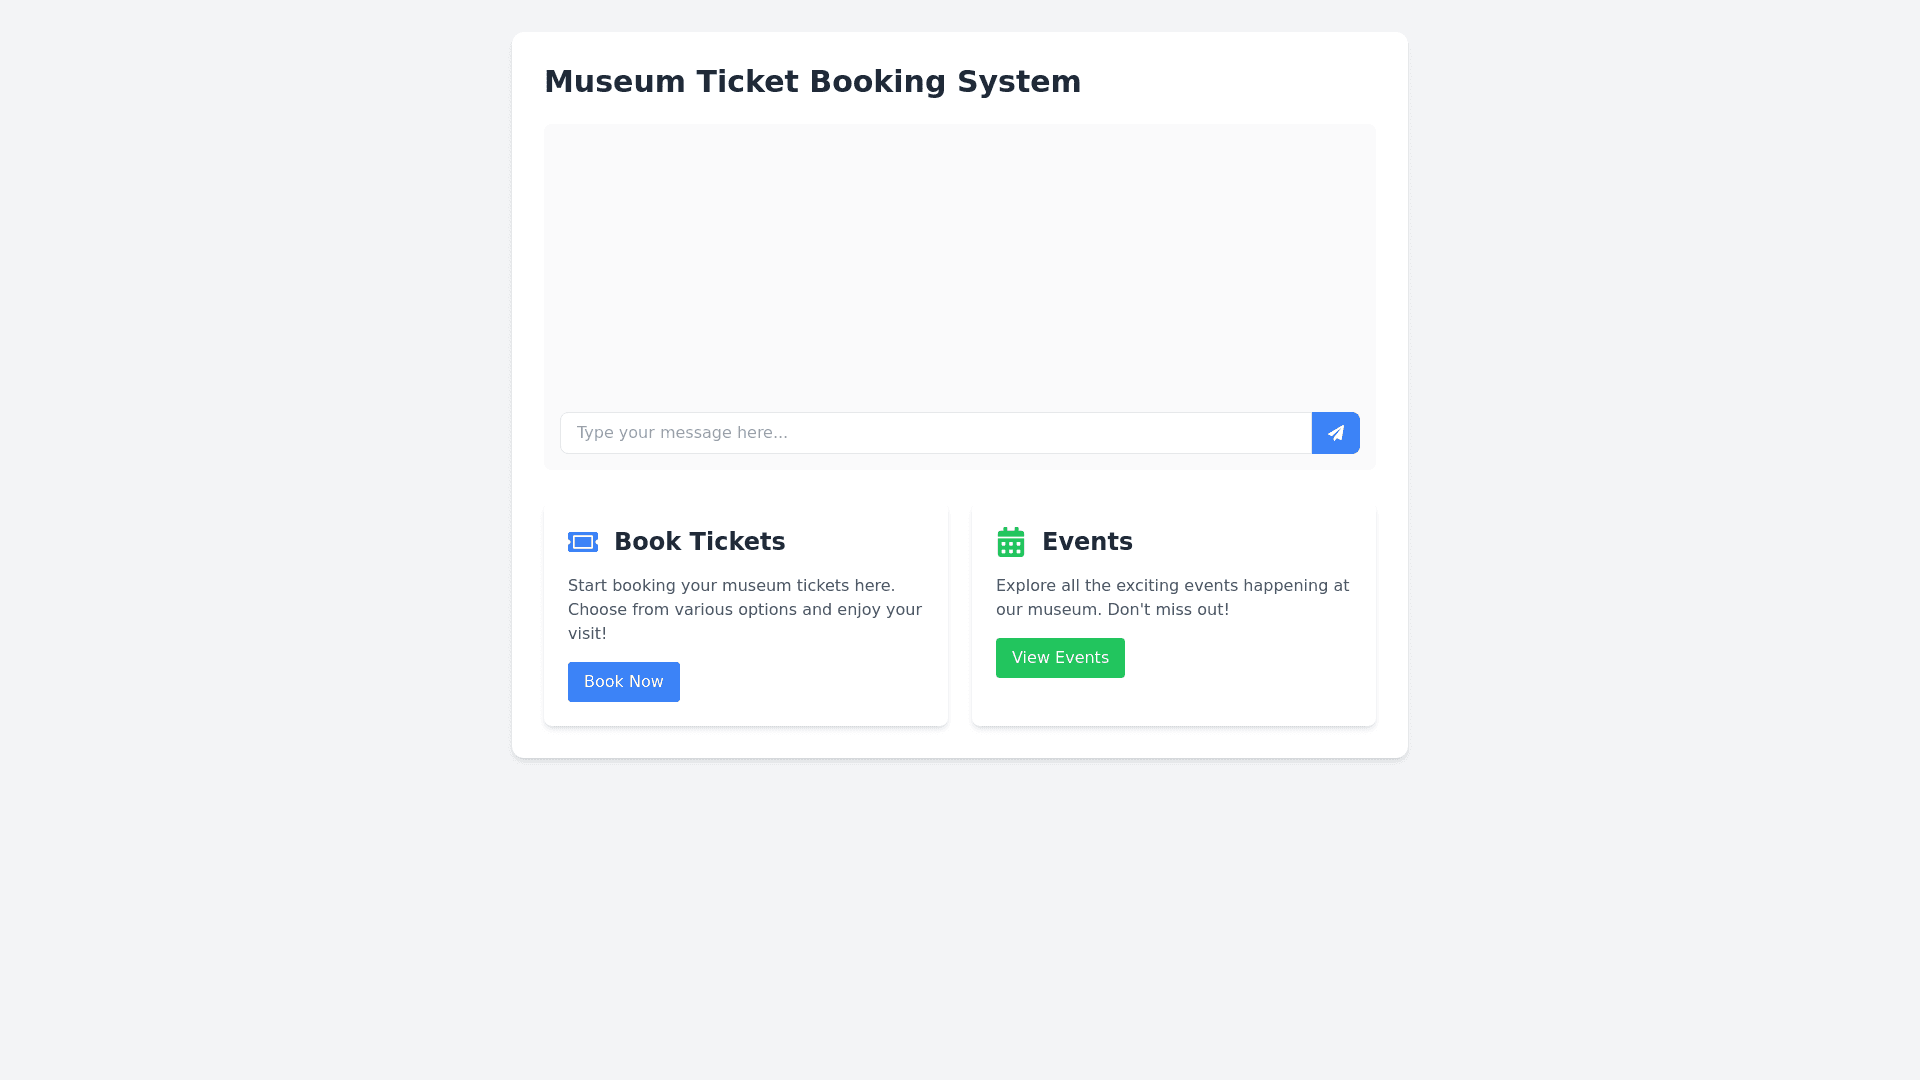Click 'Booking System' in the page title
This screenshot has height=1080, width=1920.
click(945, 82)
